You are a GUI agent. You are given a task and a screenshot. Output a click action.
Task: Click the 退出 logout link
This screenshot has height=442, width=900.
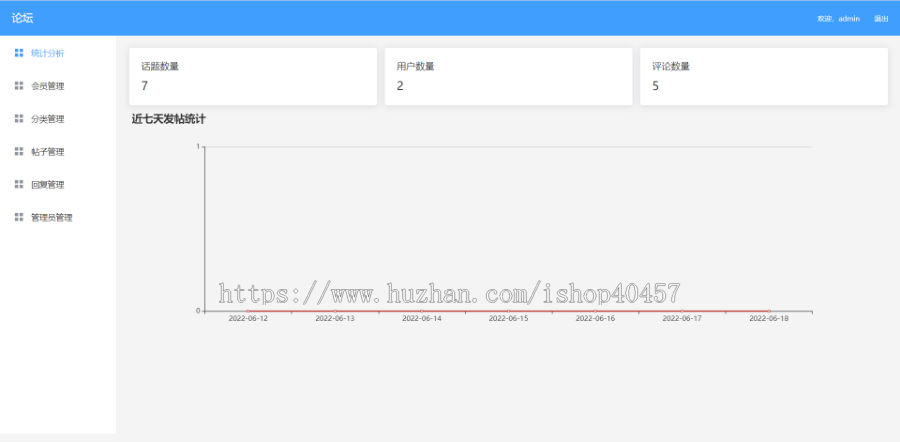[881, 18]
